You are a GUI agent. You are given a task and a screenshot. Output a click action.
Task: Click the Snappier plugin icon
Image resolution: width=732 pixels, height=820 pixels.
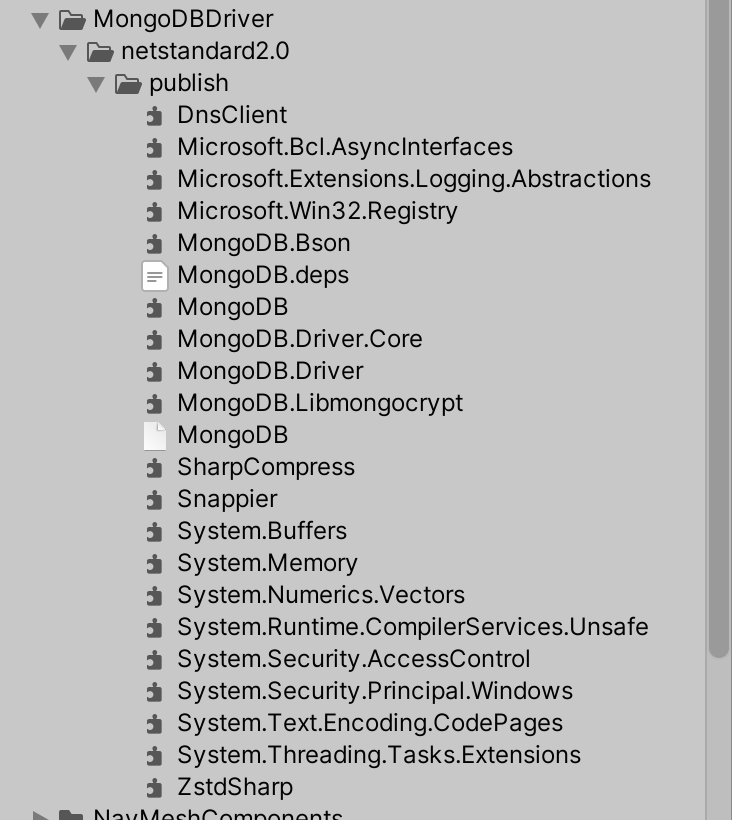click(154, 499)
